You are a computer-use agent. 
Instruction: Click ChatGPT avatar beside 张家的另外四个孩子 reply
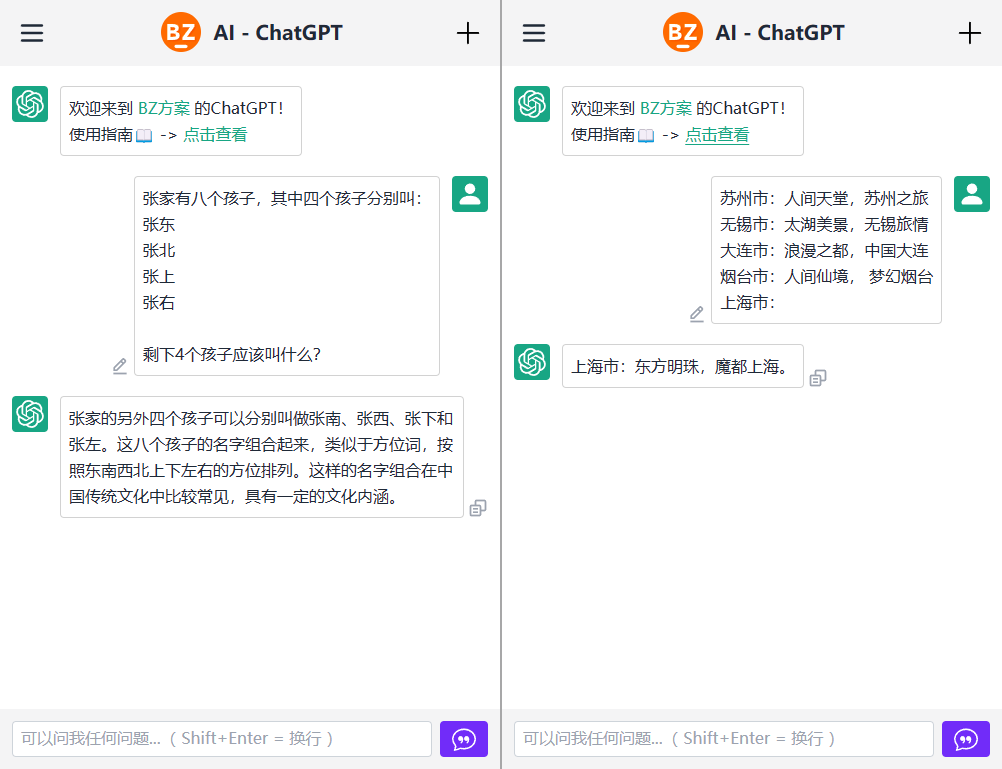coord(30,414)
